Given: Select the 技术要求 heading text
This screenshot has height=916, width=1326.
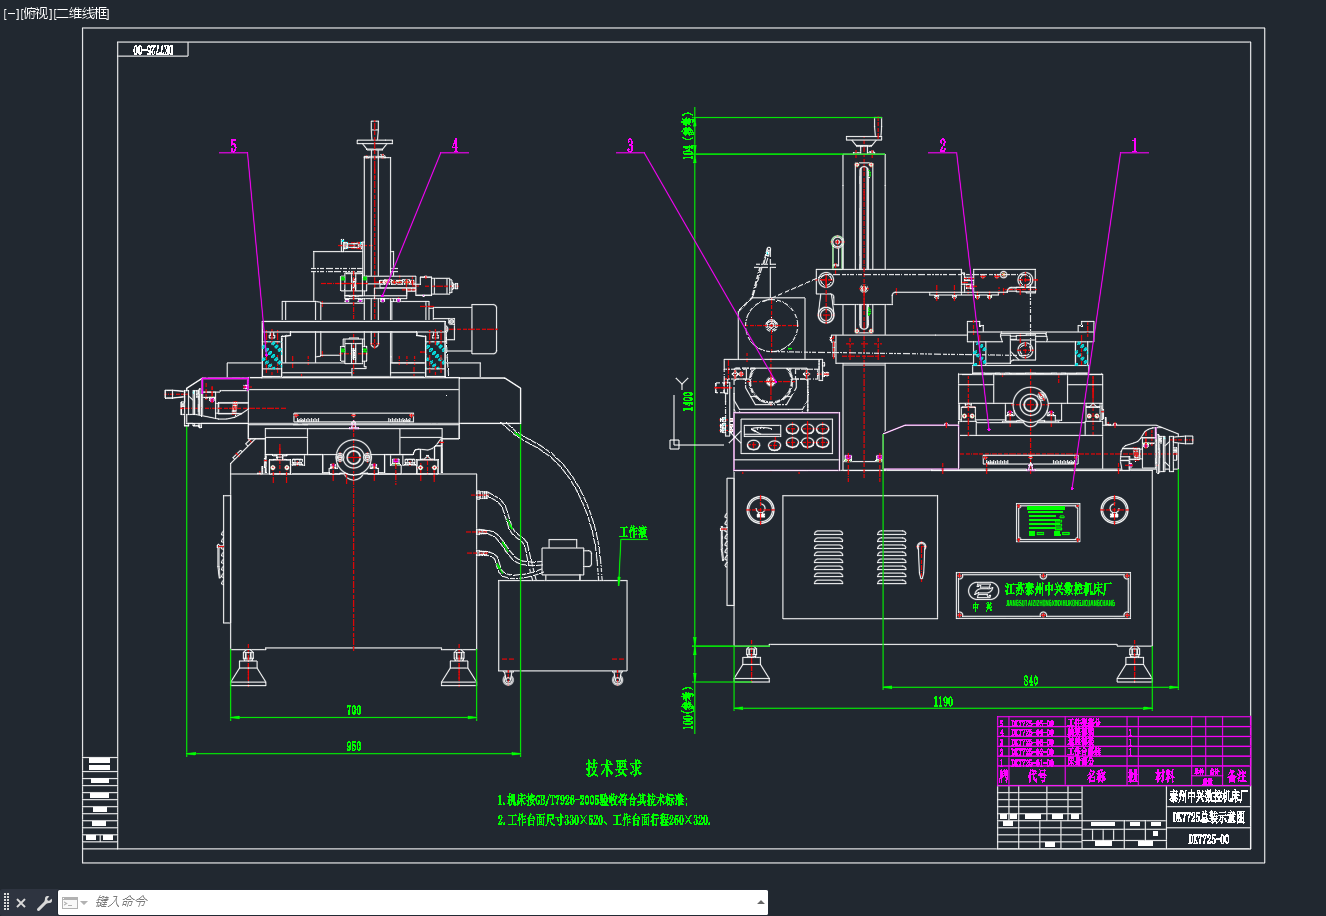Looking at the screenshot, I should point(614,768).
